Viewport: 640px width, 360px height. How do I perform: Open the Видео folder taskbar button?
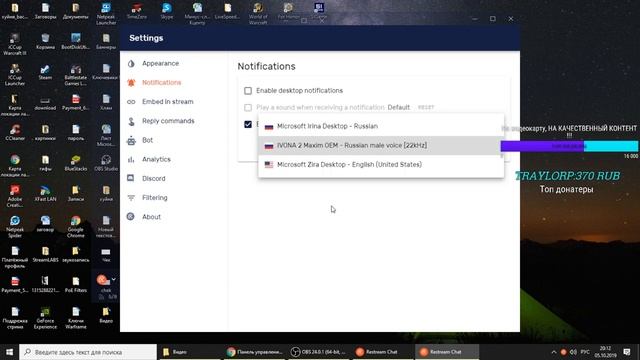pyautogui.click(x=190, y=352)
